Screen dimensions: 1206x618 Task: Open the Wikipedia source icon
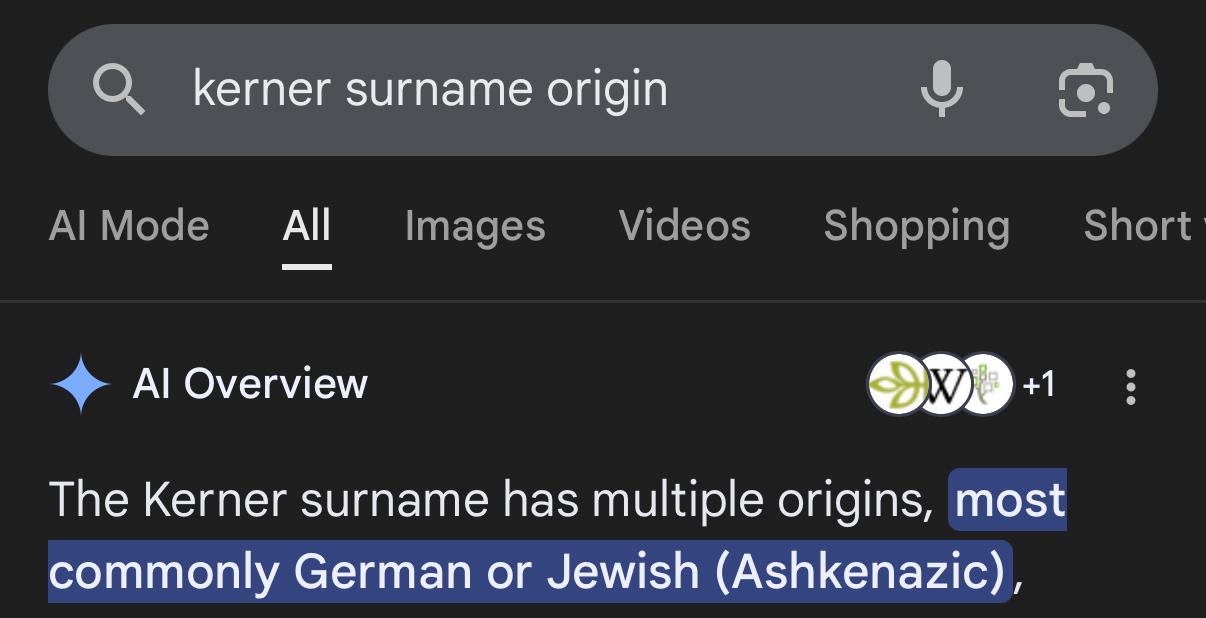(942, 385)
